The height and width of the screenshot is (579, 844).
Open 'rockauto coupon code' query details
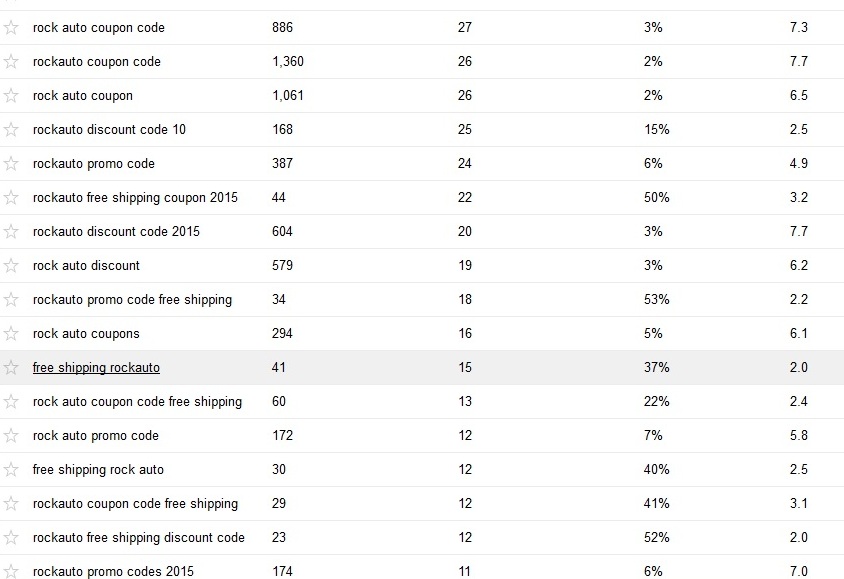(x=96, y=62)
